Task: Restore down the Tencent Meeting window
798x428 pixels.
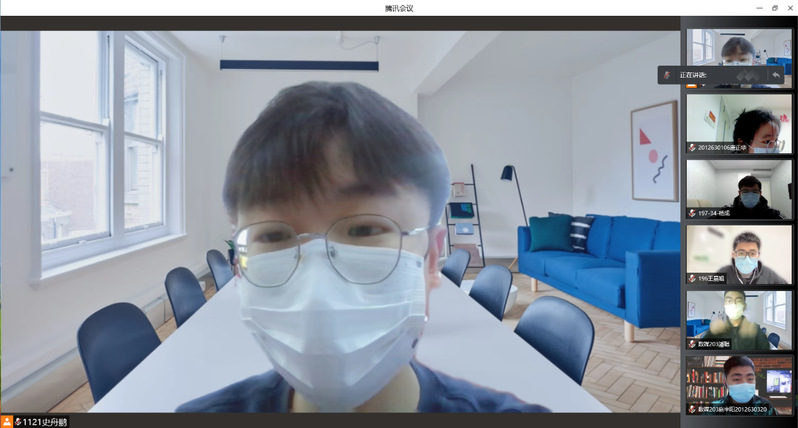Action: click(x=774, y=8)
